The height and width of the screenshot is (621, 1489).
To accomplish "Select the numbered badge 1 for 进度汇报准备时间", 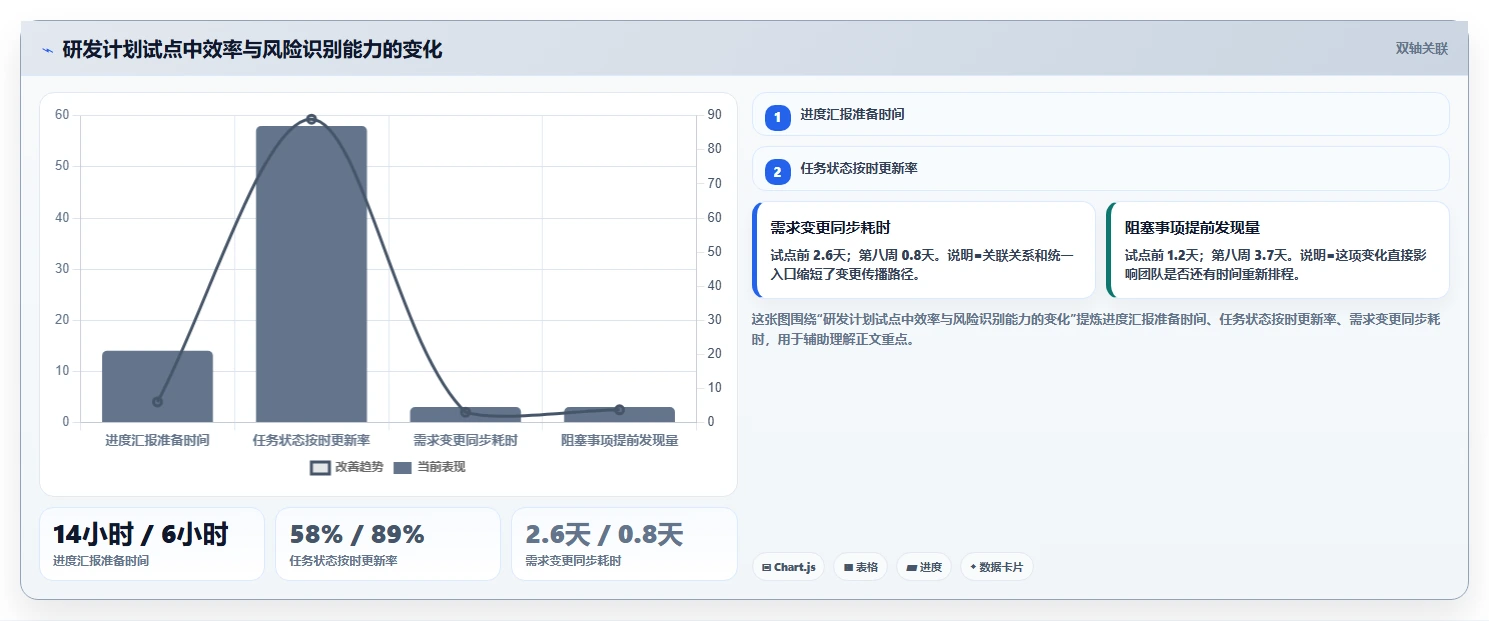I will [777, 117].
